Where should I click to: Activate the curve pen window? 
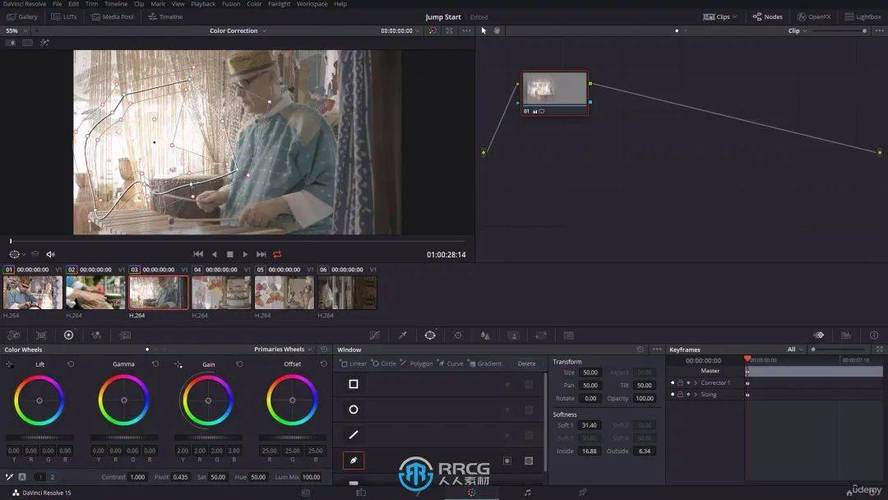[x=353, y=461]
